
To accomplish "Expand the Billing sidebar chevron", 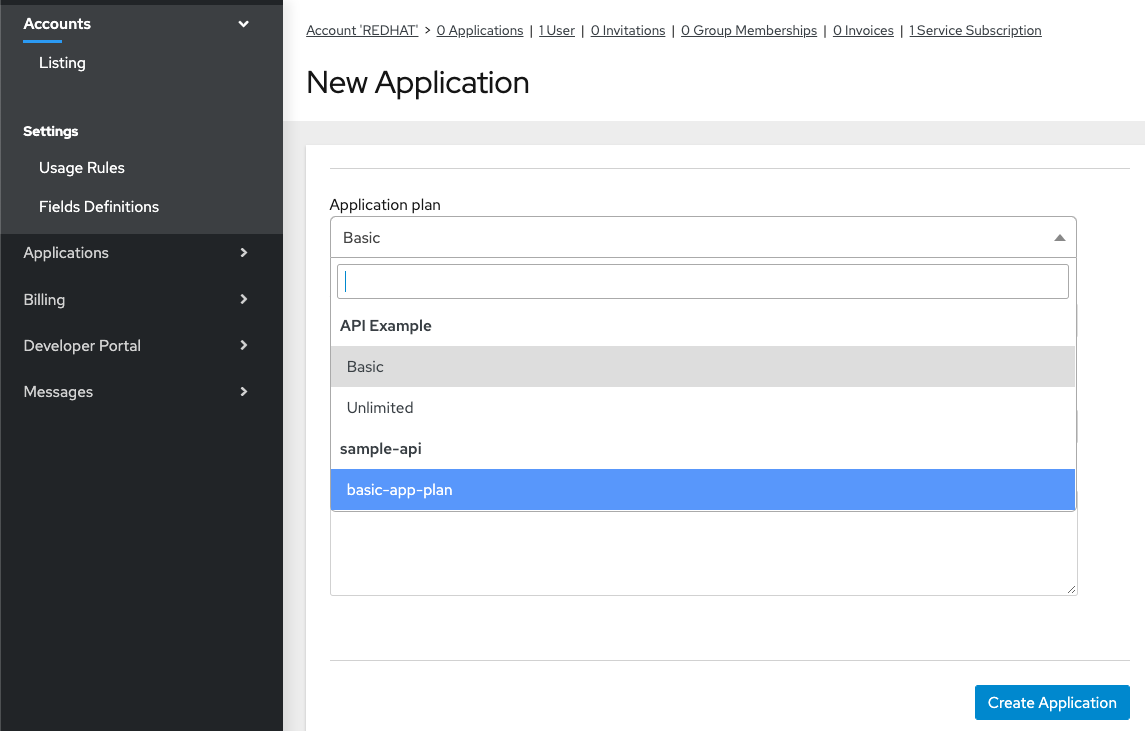I will (243, 299).
